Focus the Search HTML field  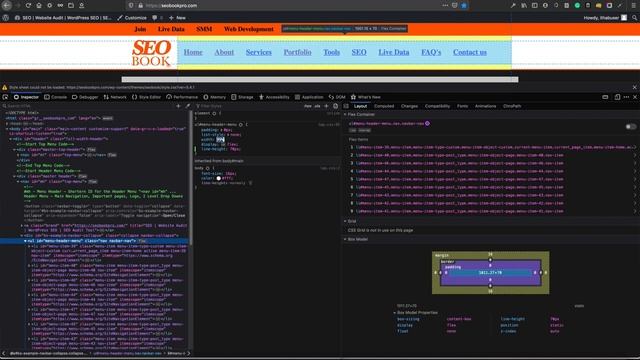88,106
